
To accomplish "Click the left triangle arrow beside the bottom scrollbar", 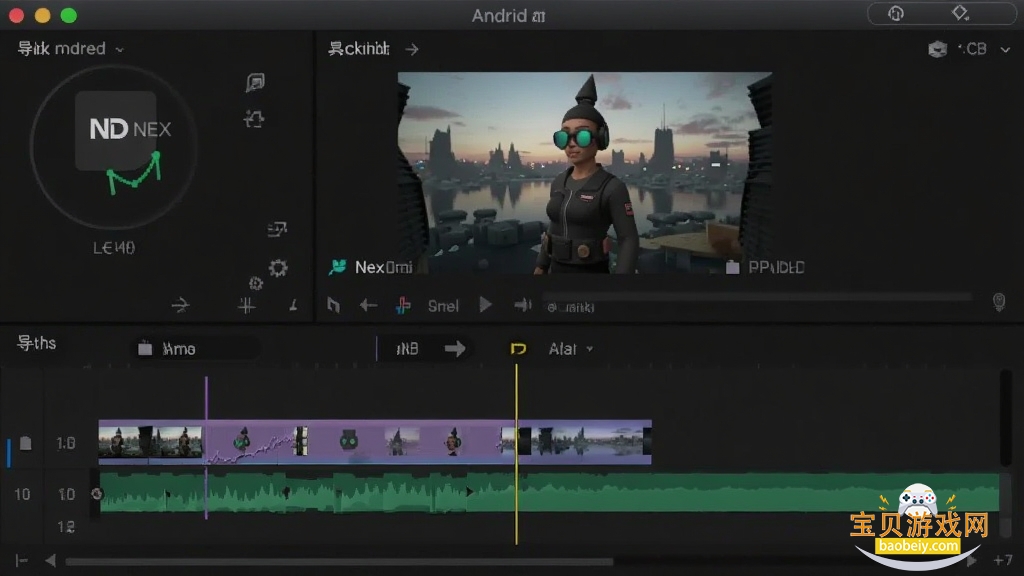I will click(x=50, y=560).
